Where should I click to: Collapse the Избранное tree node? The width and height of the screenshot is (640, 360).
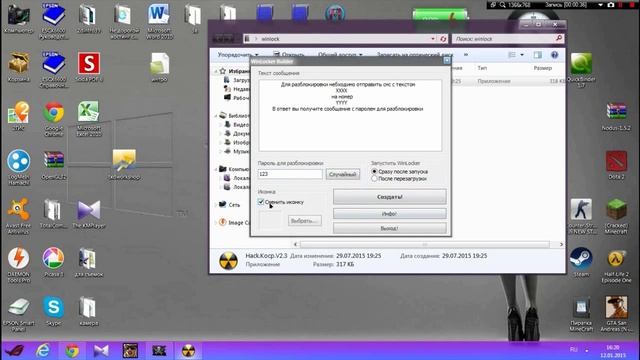click(x=216, y=71)
